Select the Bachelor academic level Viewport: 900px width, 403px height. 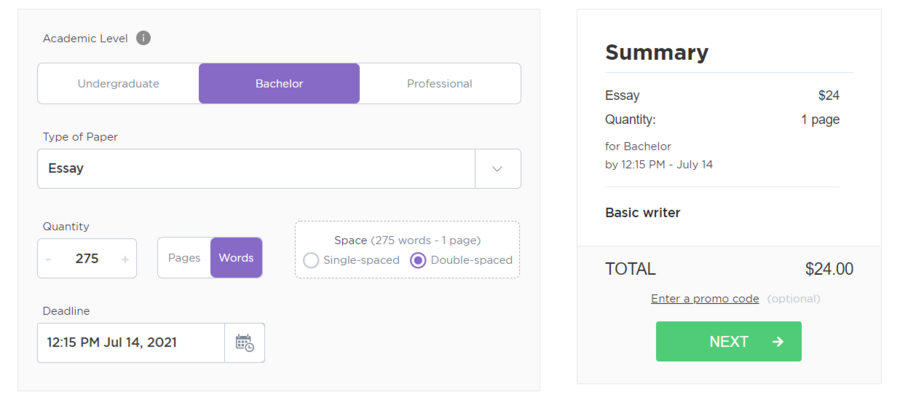(x=280, y=84)
